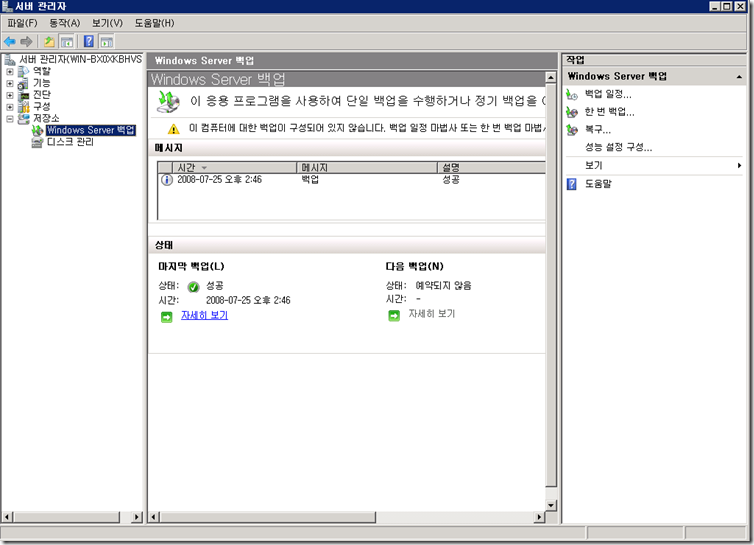Expand the 기능 node
Screen dimensions: 754x545
pos(10,84)
